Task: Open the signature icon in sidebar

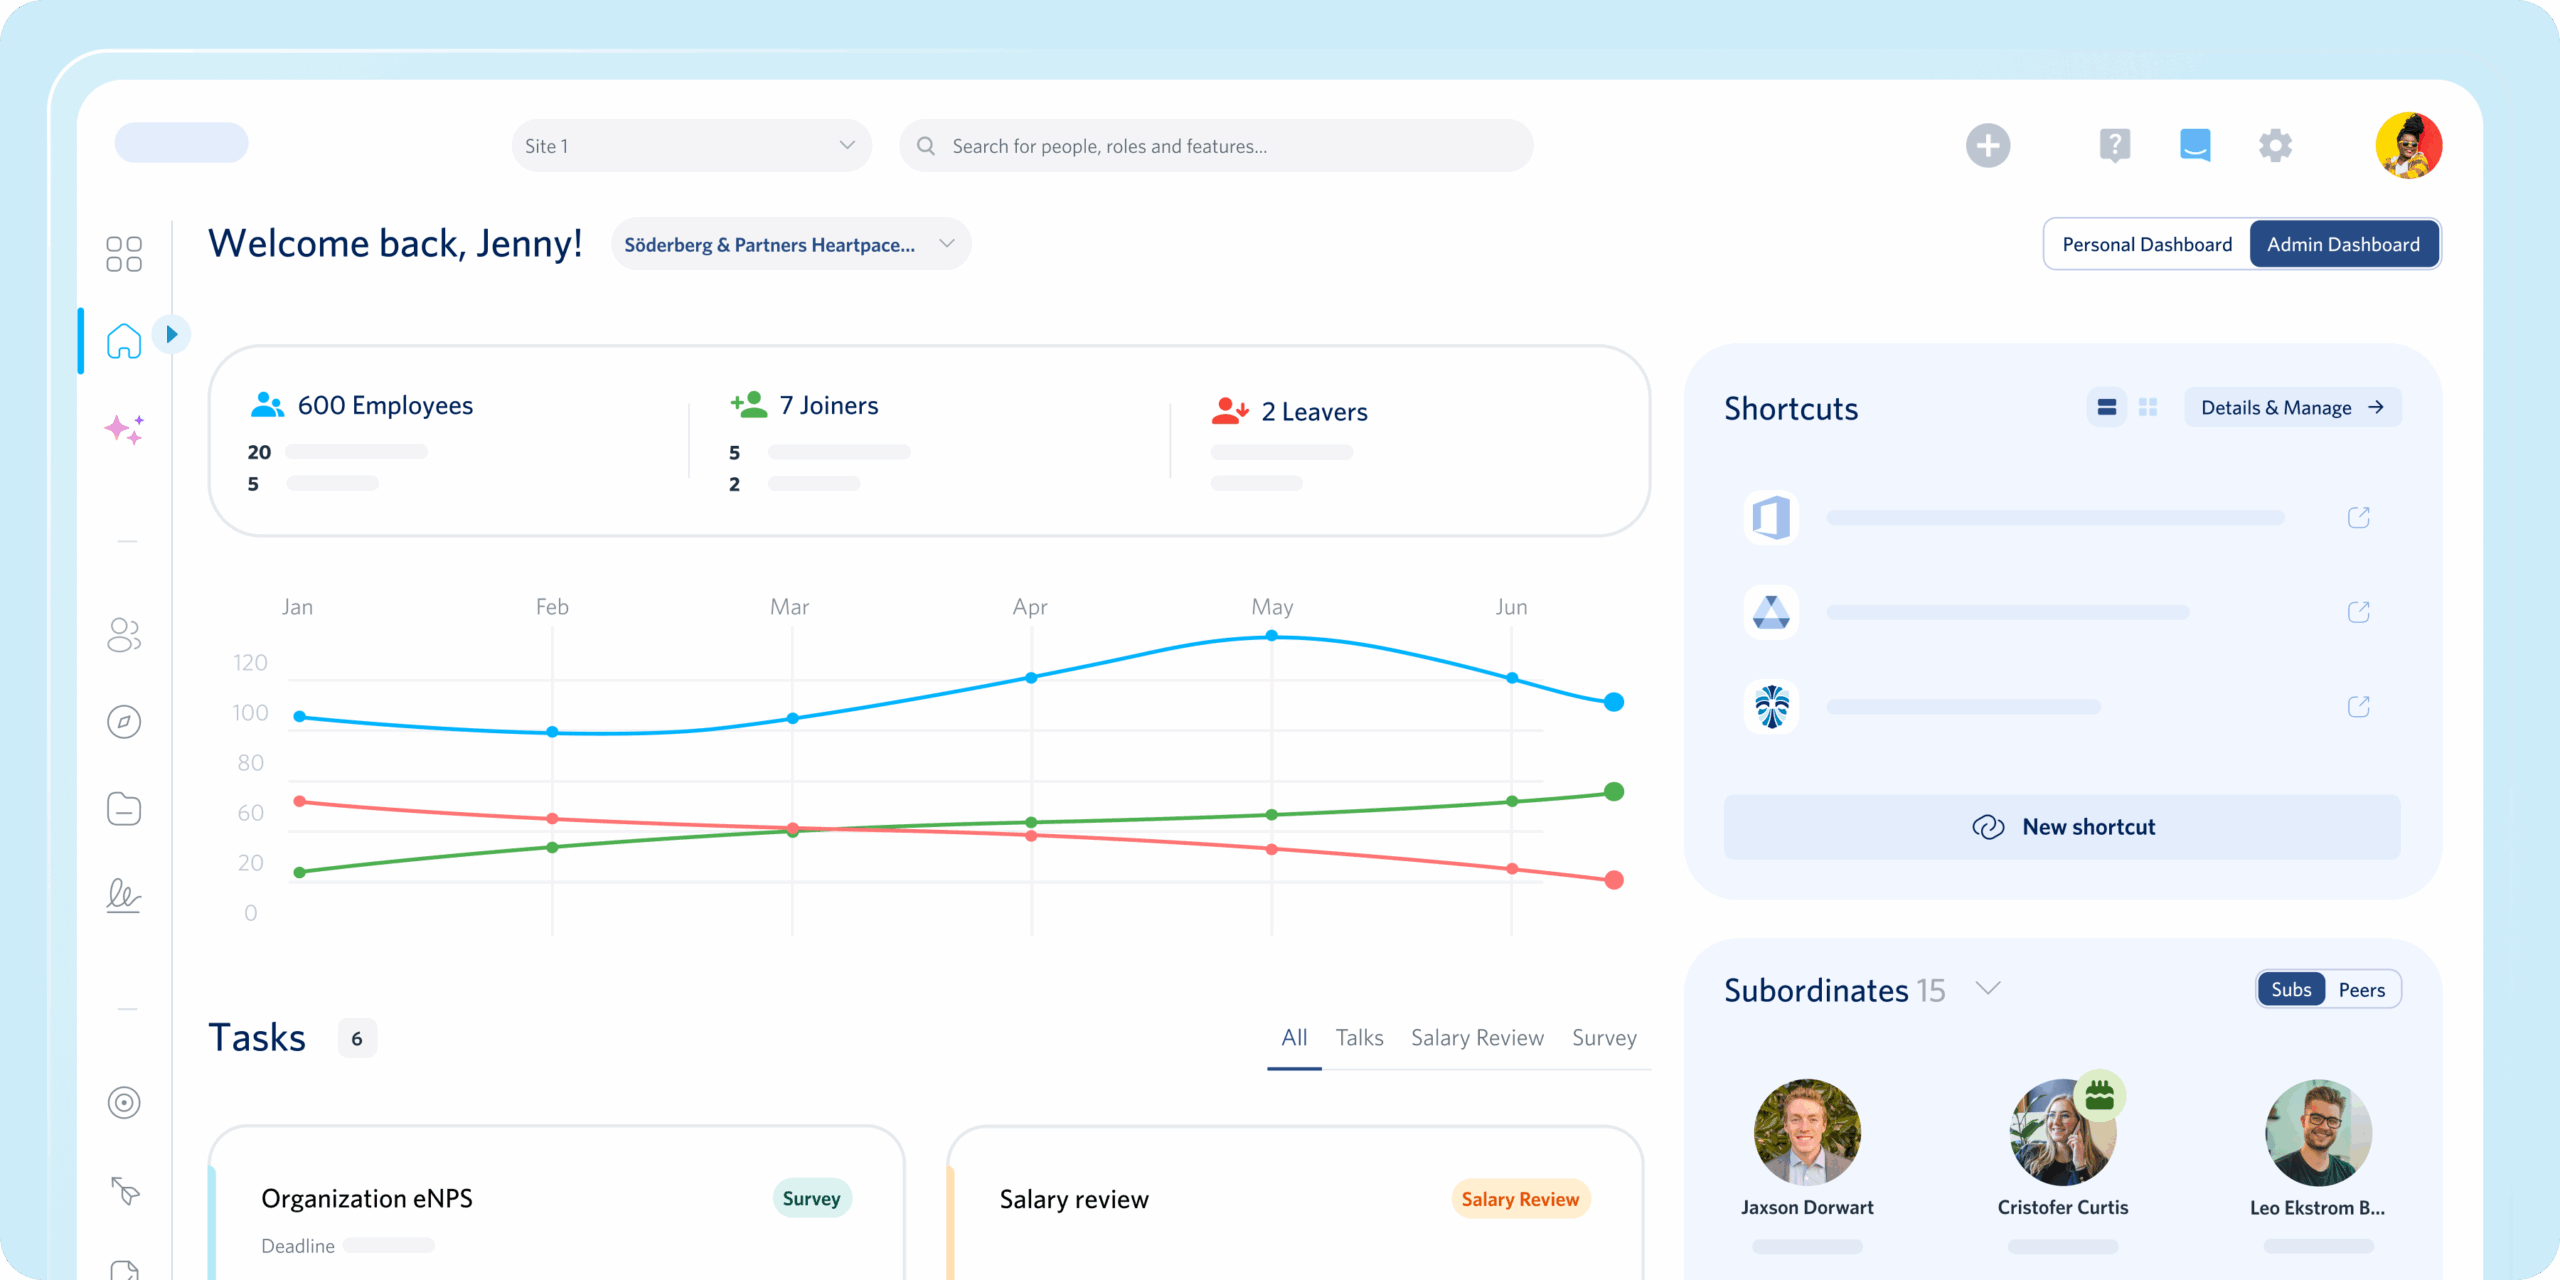Action: click(x=124, y=895)
